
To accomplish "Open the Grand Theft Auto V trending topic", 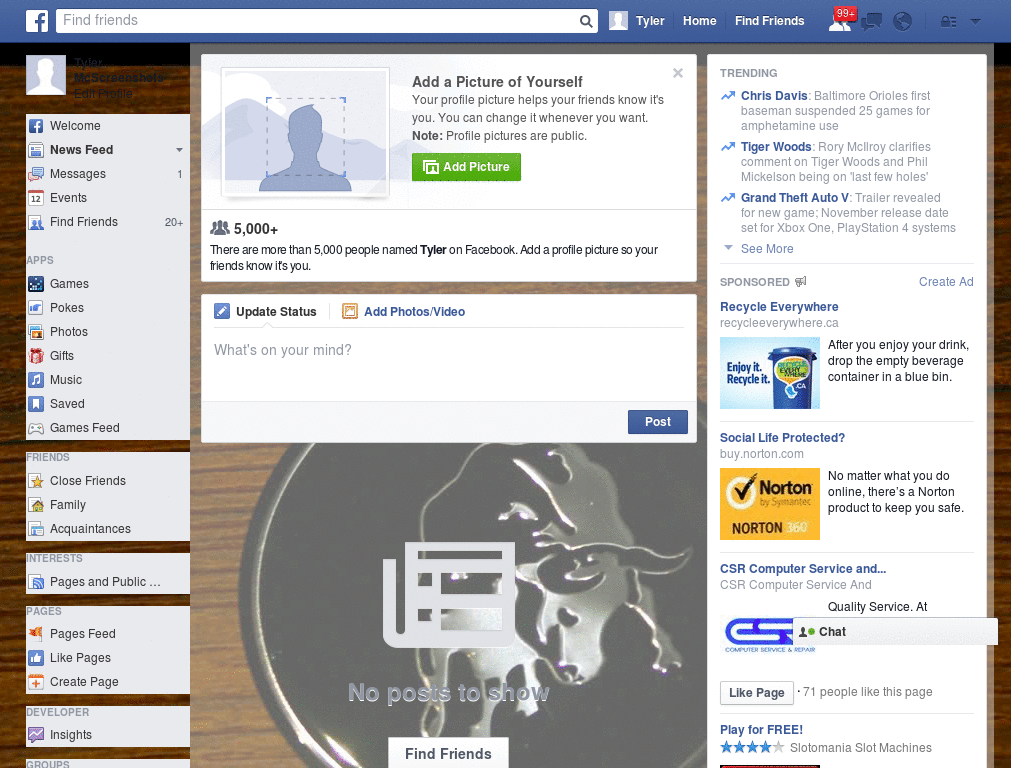I will [x=795, y=198].
